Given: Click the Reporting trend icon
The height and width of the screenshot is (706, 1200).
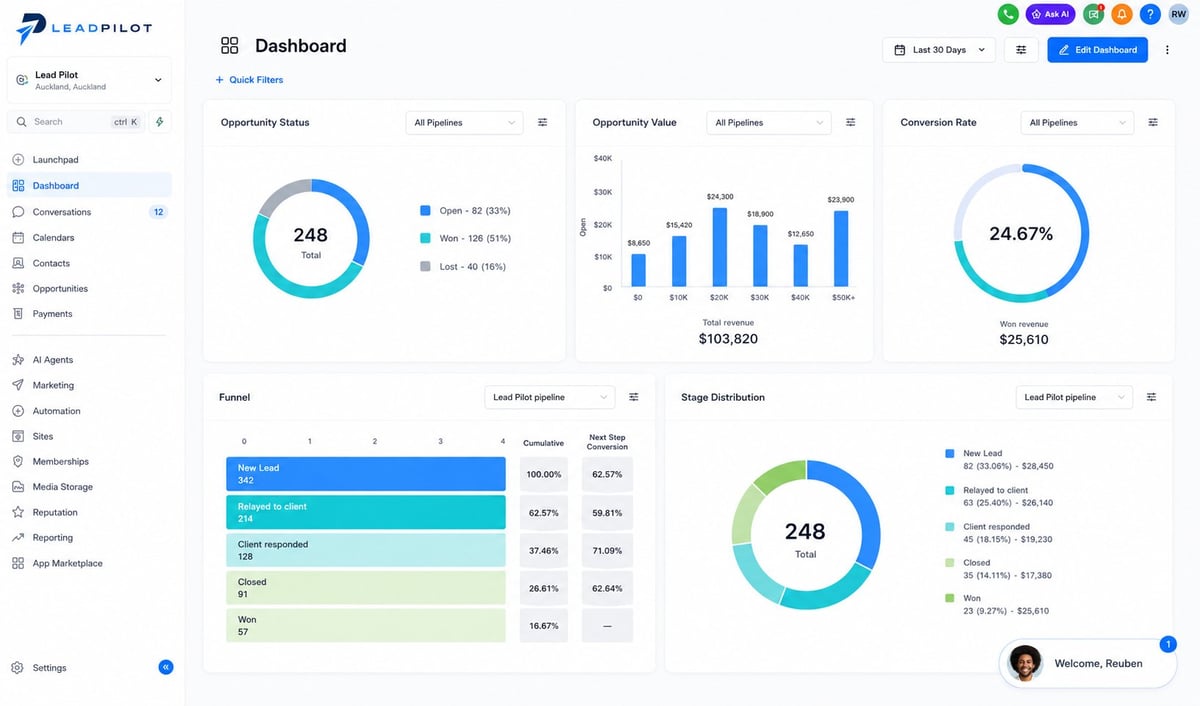Looking at the screenshot, I should click(x=18, y=537).
